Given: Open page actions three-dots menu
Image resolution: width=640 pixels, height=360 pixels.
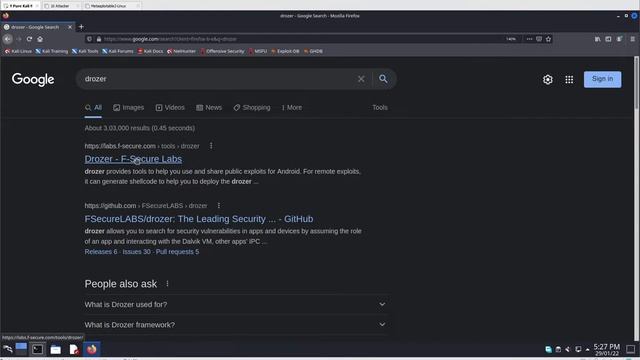Looking at the screenshot, I should (529, 39).
